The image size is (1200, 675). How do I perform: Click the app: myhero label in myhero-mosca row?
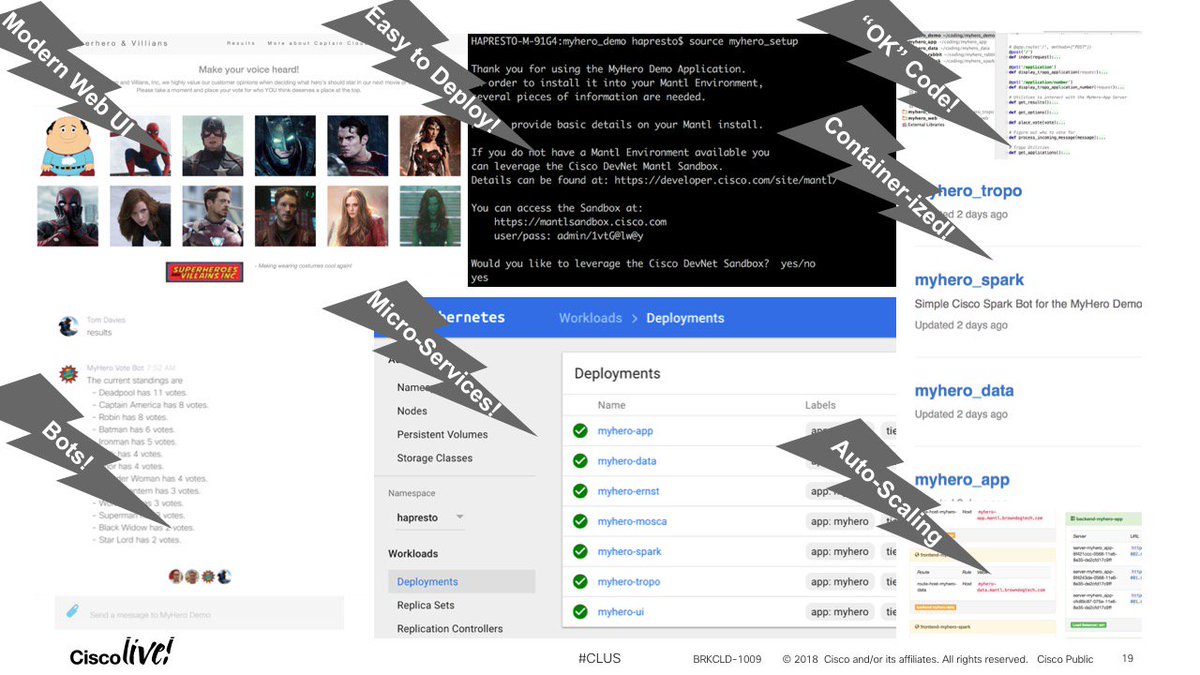(x=840, y=521)
